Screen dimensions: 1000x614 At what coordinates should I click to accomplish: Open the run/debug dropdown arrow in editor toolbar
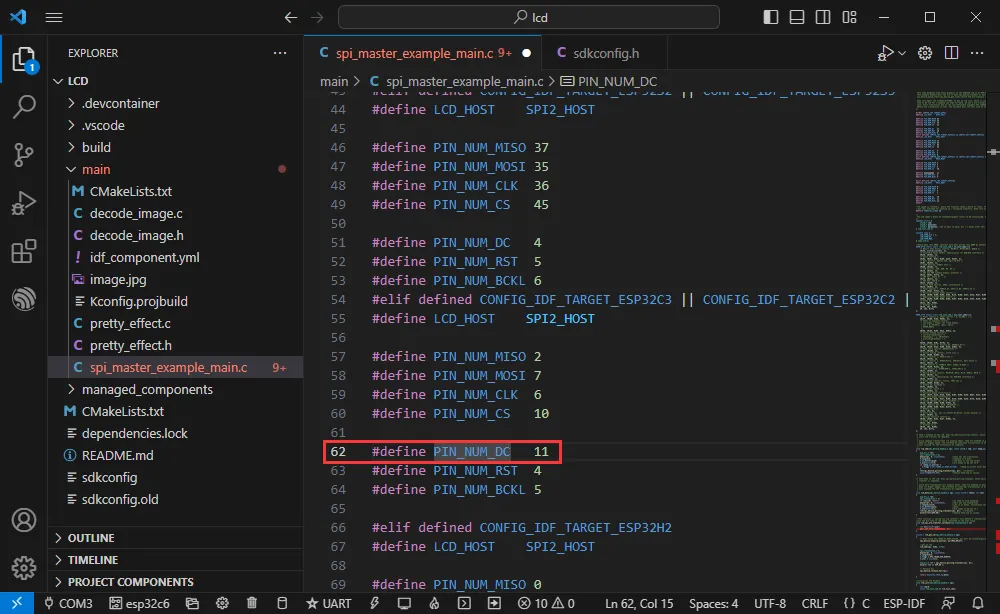click(x=902, y=53)
